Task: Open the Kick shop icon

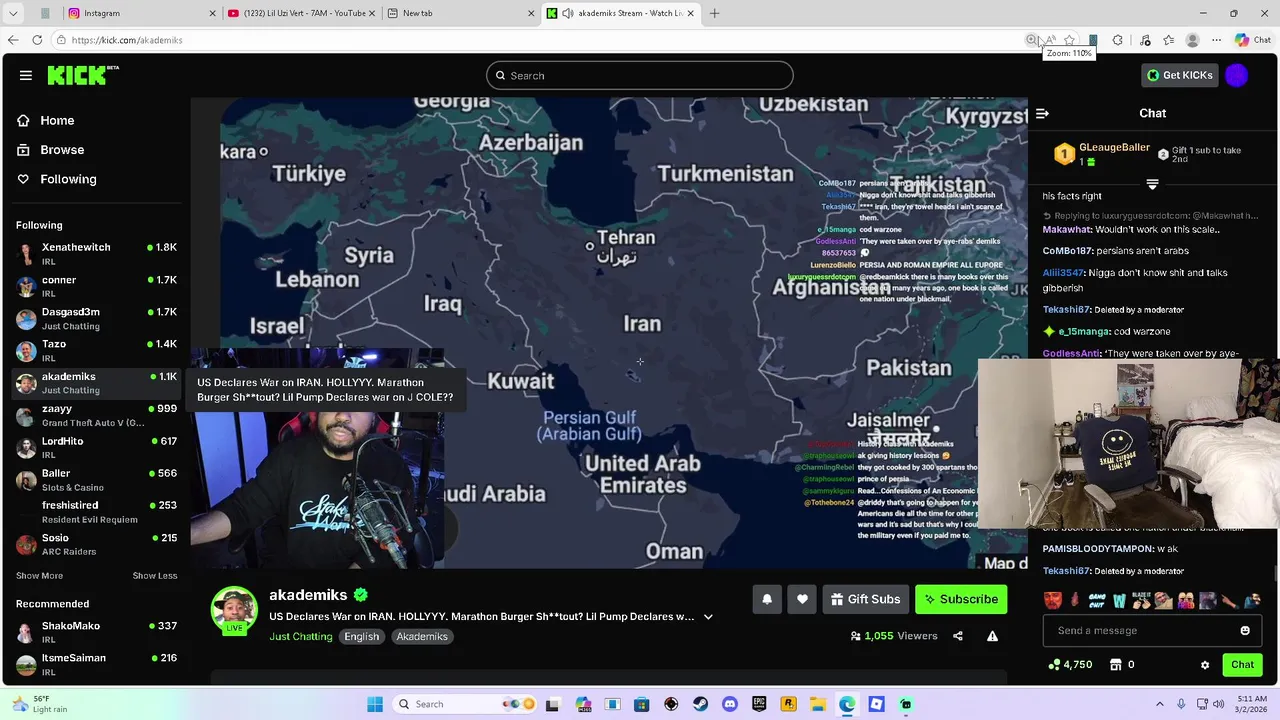Action: coord(1116,664)
